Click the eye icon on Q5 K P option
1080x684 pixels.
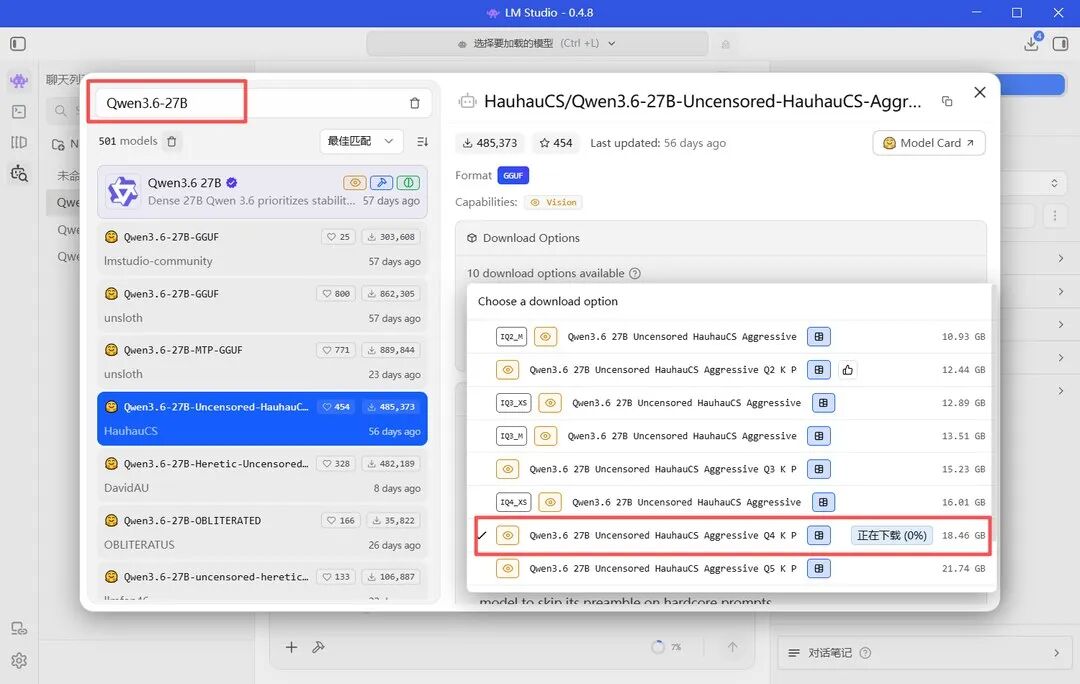508,568
